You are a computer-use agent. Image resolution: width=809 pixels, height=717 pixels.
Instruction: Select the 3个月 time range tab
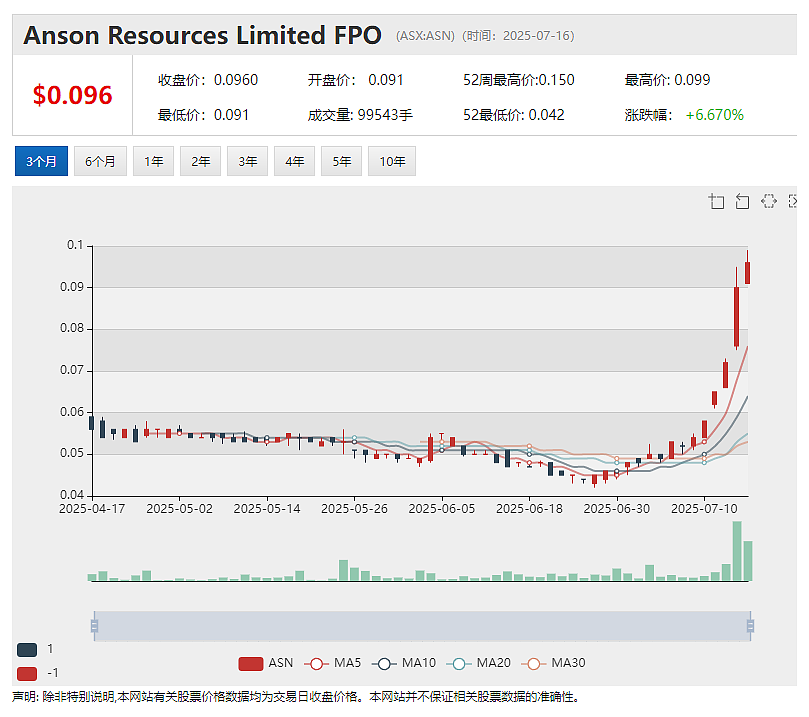(41, 161)
